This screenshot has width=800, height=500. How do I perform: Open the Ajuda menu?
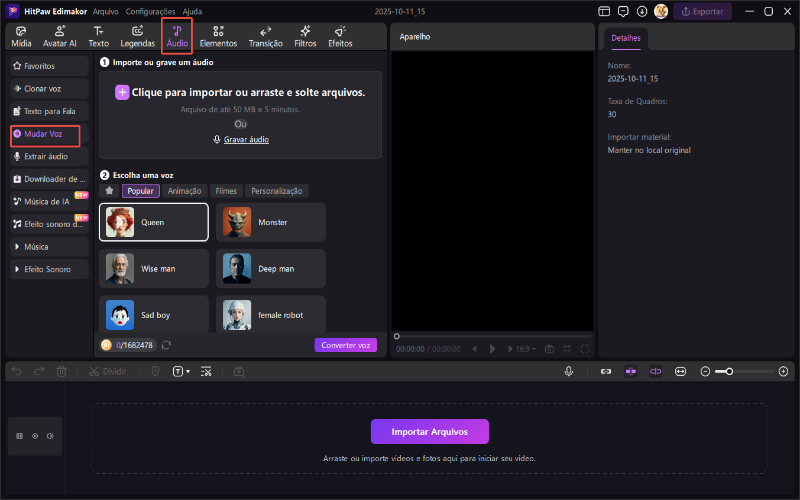tap(192, 11)
